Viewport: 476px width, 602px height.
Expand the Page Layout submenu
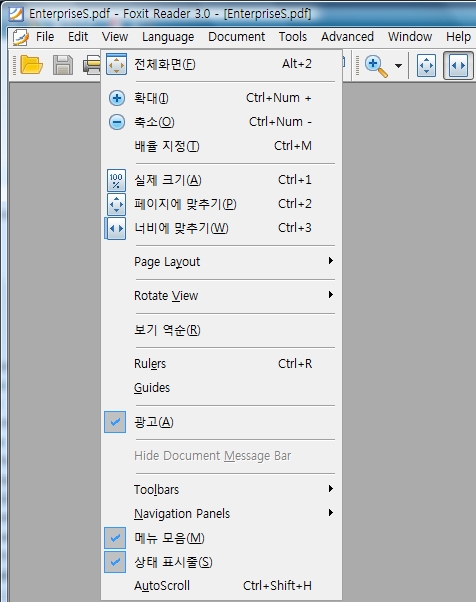click(x=222, y=262)
